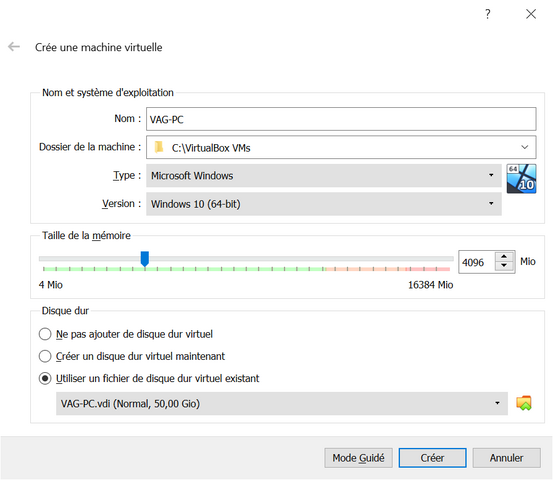This screenshot has width=553, height=480.
Task: Click the Créer button
Action: tap(432, 458)
